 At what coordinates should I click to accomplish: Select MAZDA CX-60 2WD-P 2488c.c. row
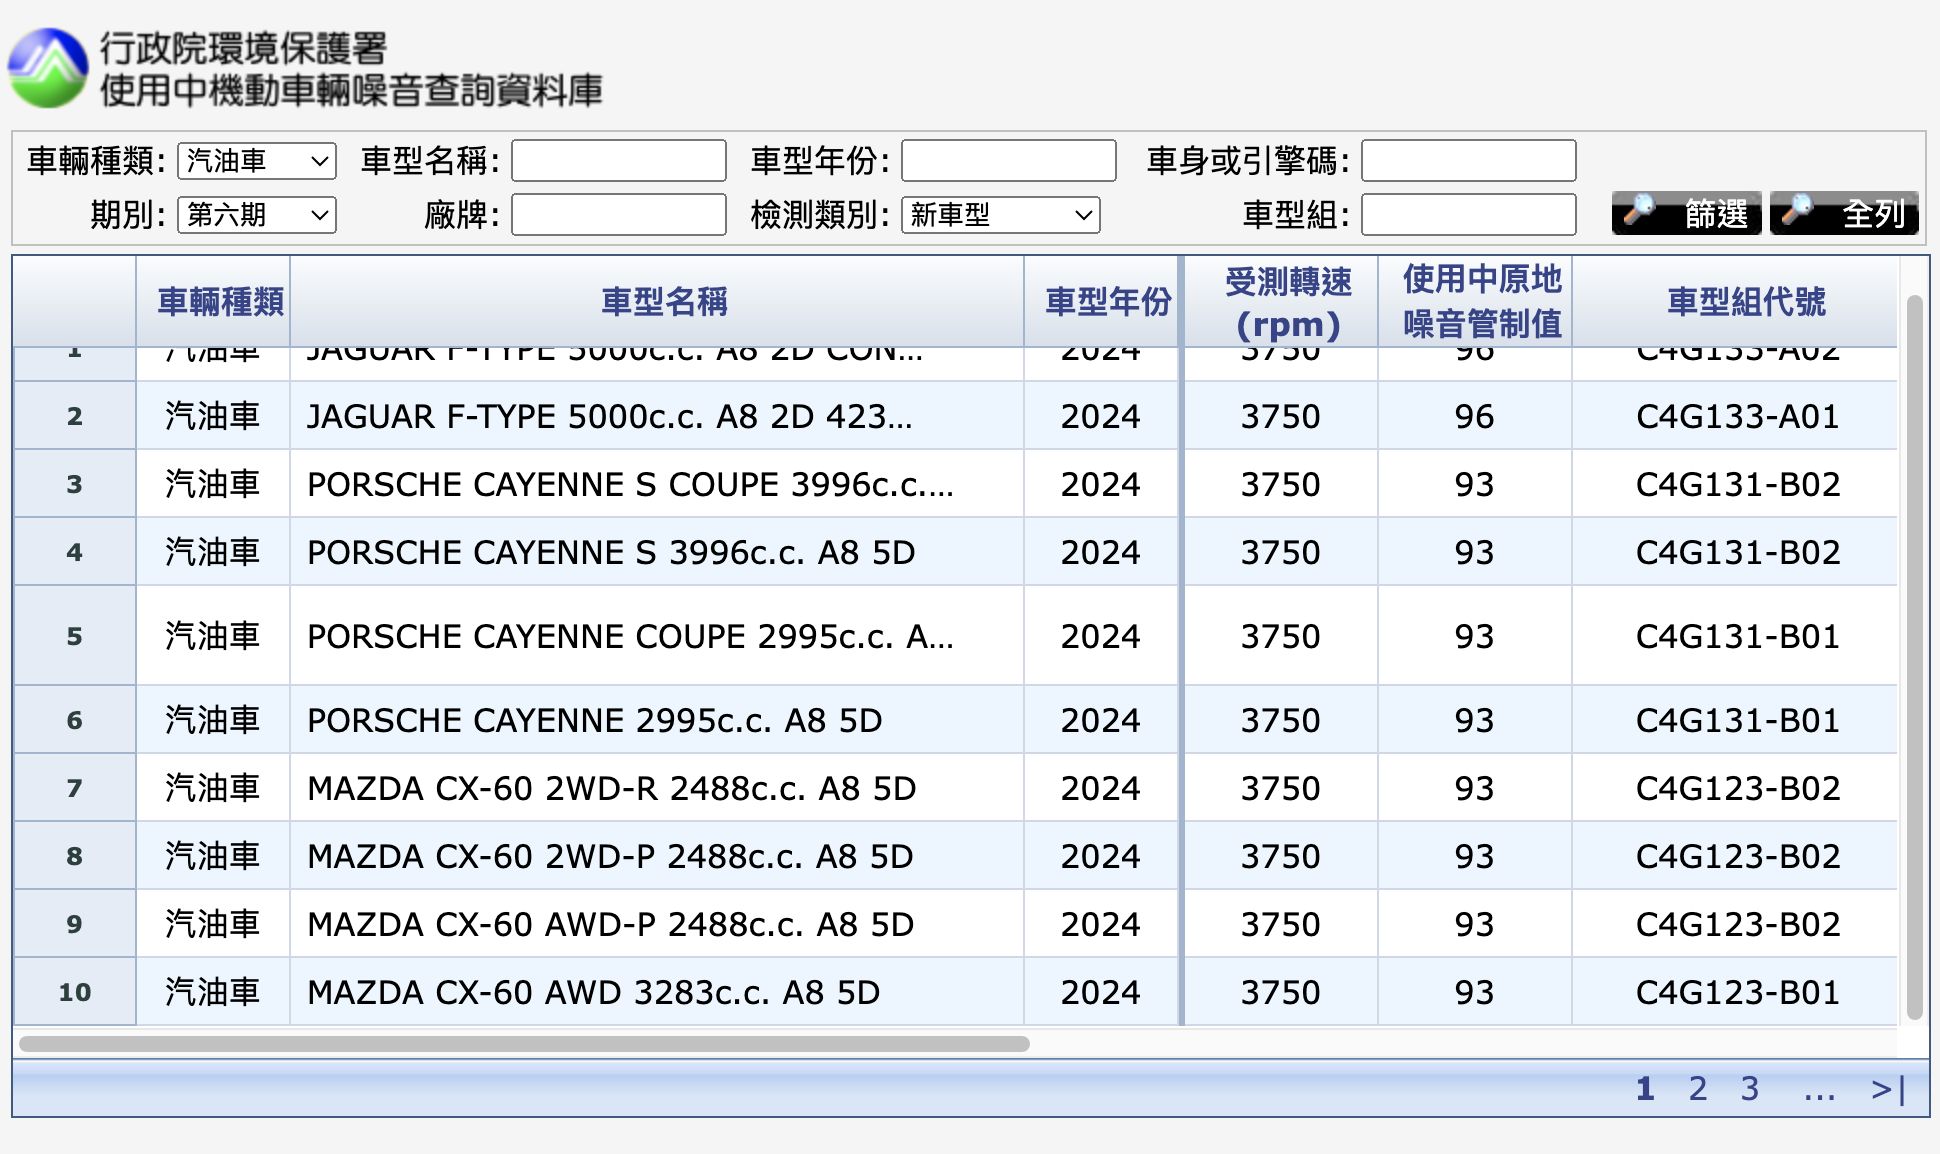click(x=955, y=856)
